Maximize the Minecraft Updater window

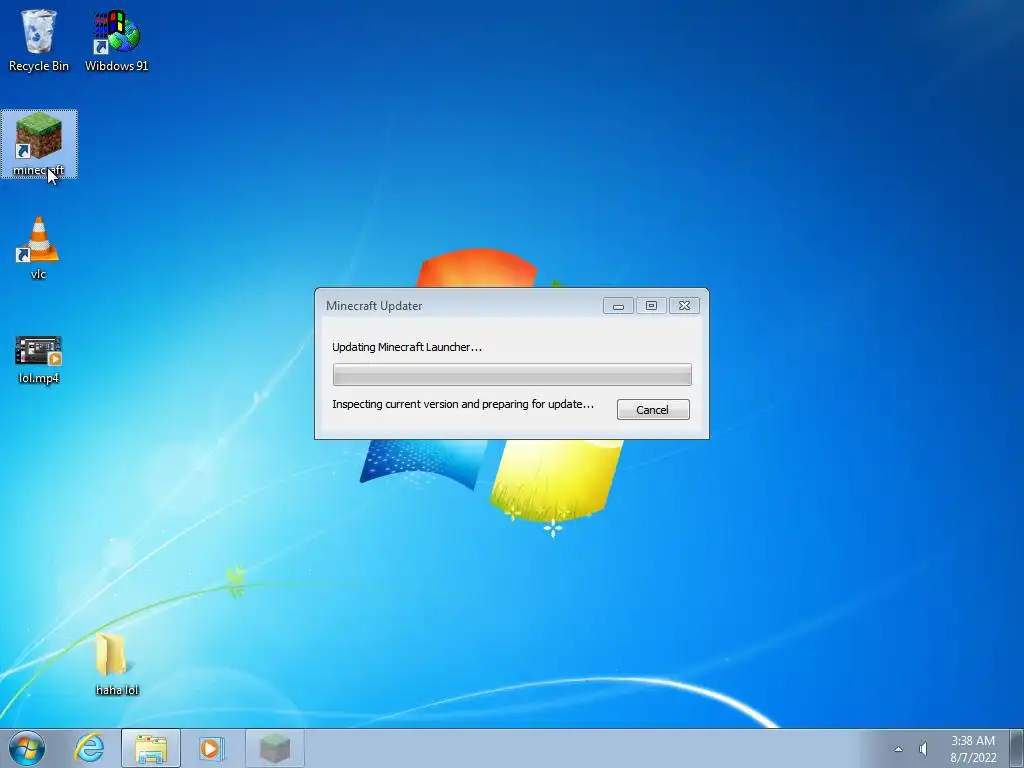click(651, 306)
